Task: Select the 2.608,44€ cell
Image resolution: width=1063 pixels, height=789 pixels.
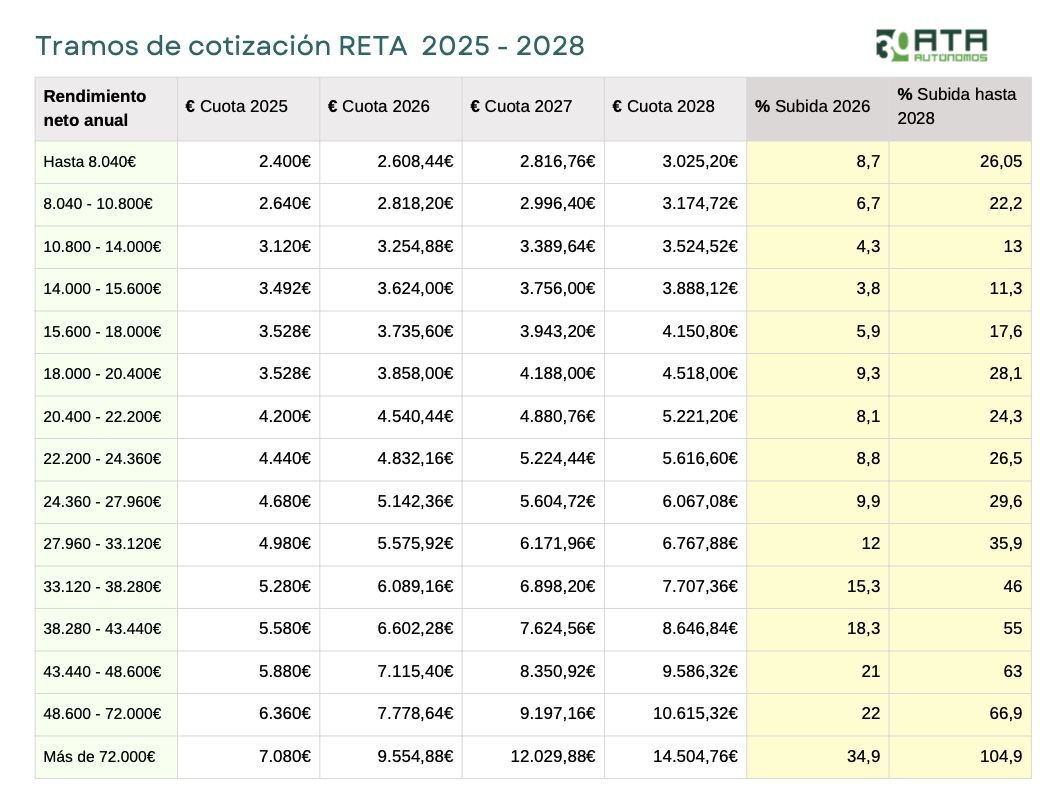Action: [415, 161]
